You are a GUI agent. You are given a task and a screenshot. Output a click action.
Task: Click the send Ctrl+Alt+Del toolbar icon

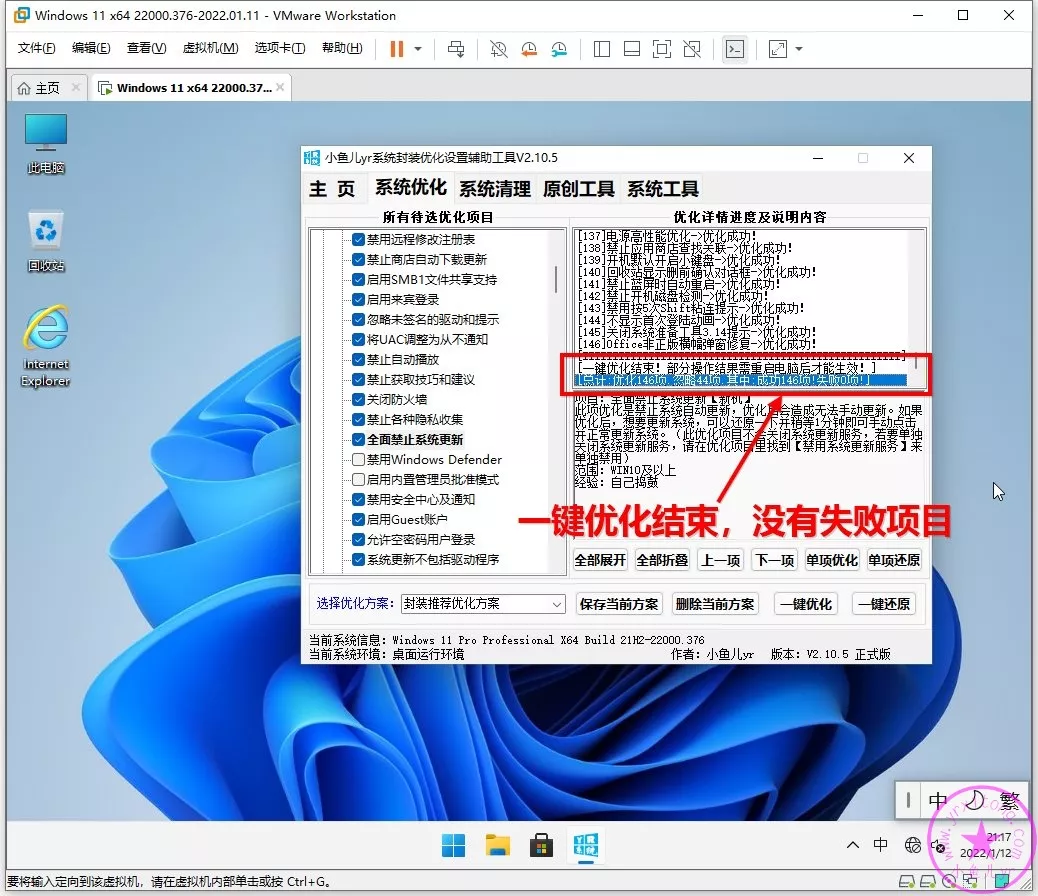pyautogui.click(x=456, y=49)
